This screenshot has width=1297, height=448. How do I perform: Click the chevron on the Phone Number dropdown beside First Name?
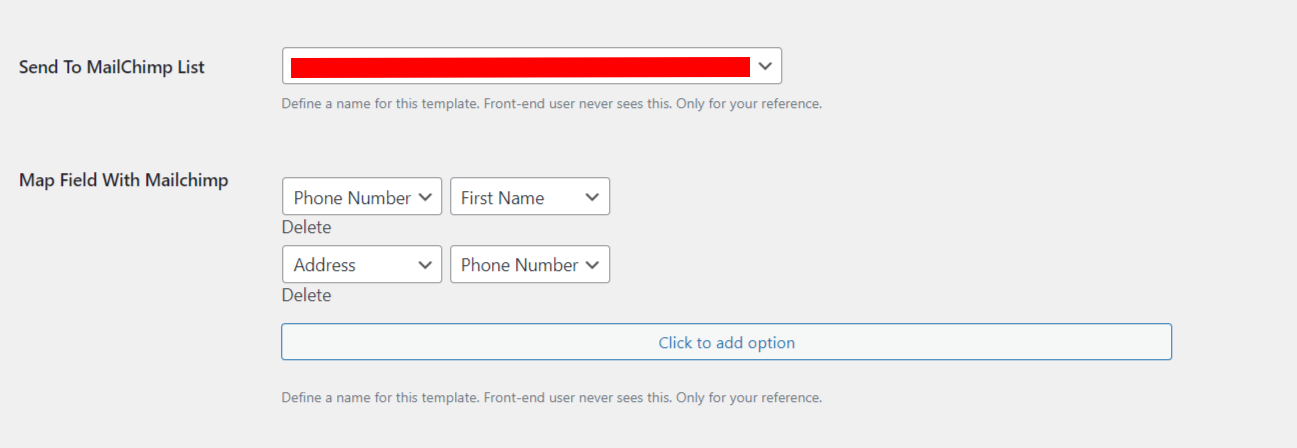[425, 197]
